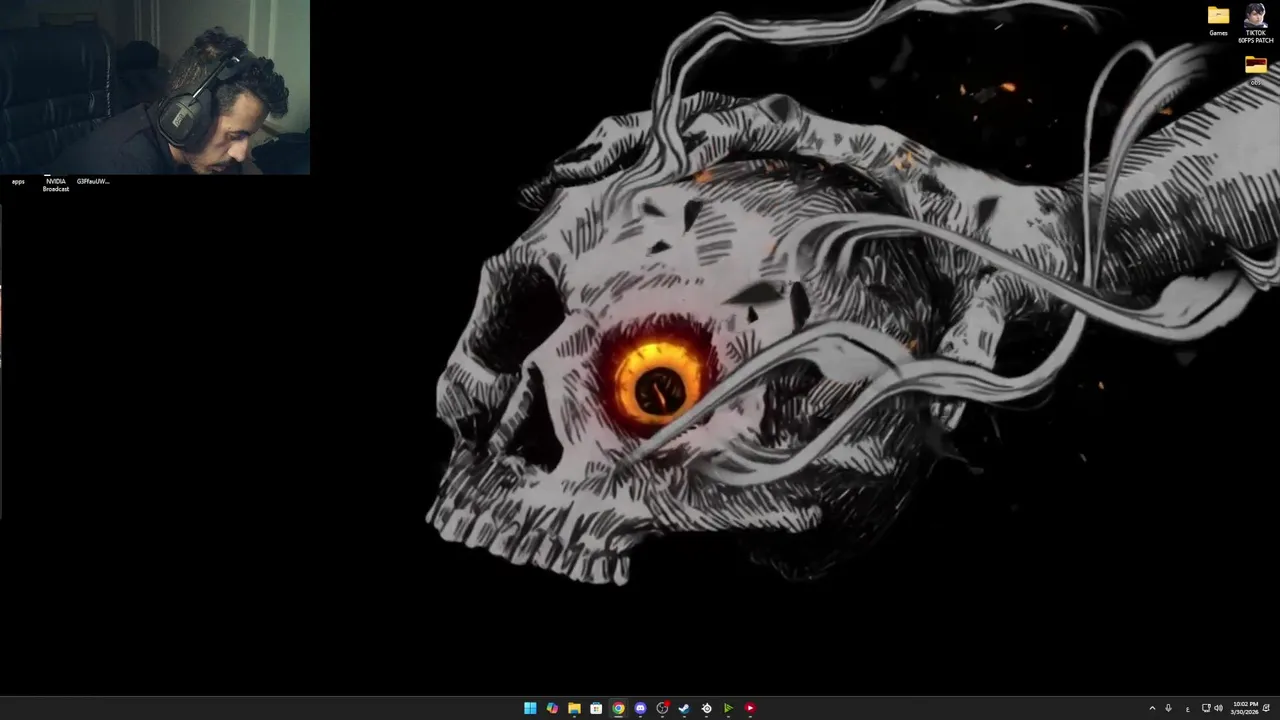Select the TIKTOK 60FPS PATCH desktop shortcut

1255,24
